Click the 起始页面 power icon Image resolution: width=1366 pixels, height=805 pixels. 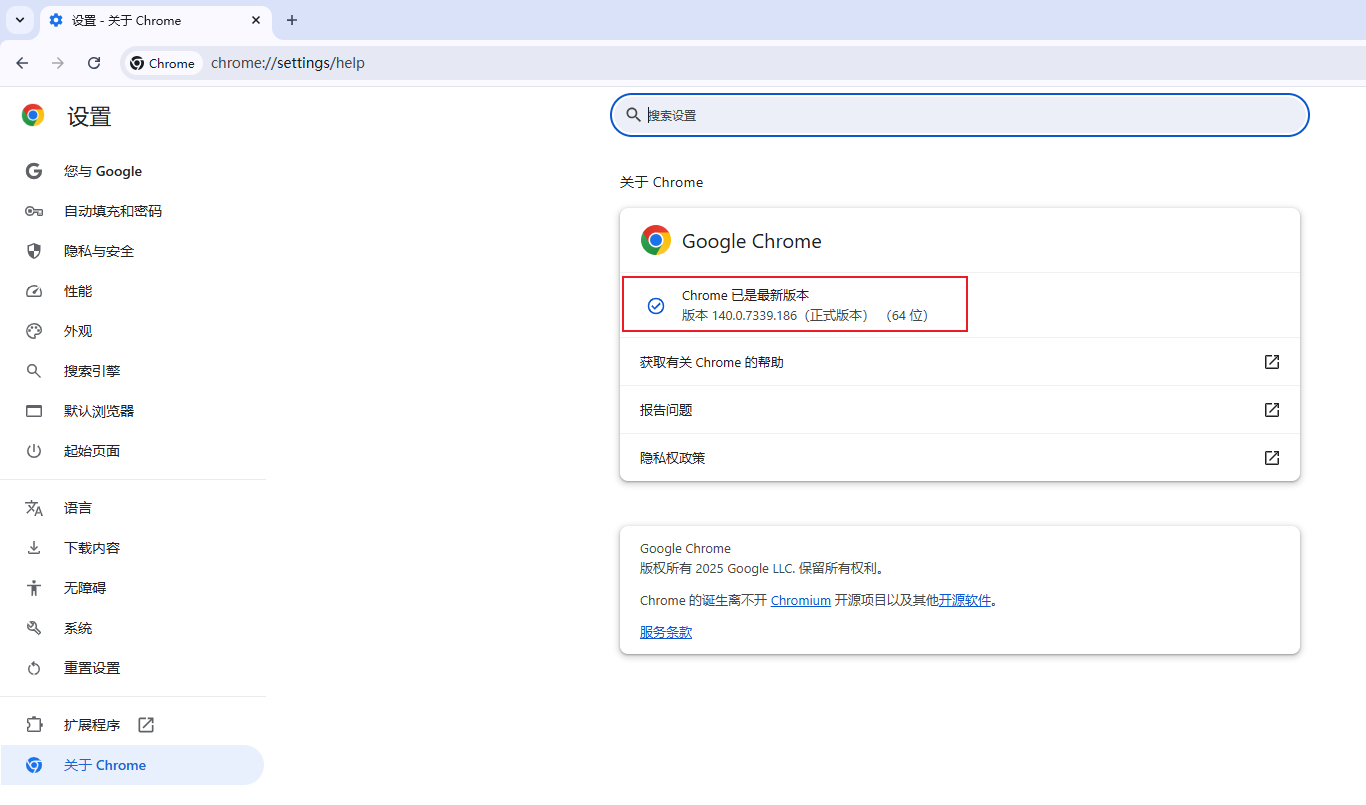(x=33, y=451)
